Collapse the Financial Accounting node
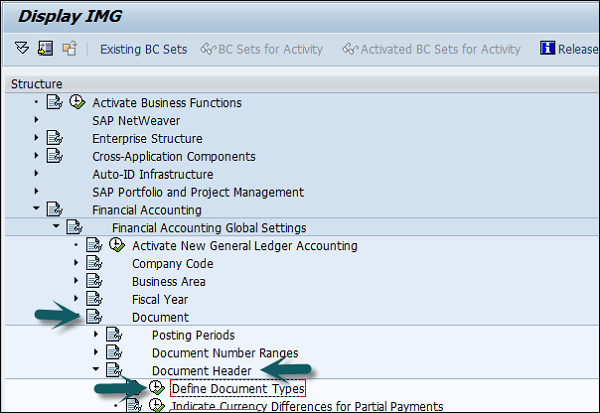The height and width of the screenshot is (413, 600). [x=36, y=210]
